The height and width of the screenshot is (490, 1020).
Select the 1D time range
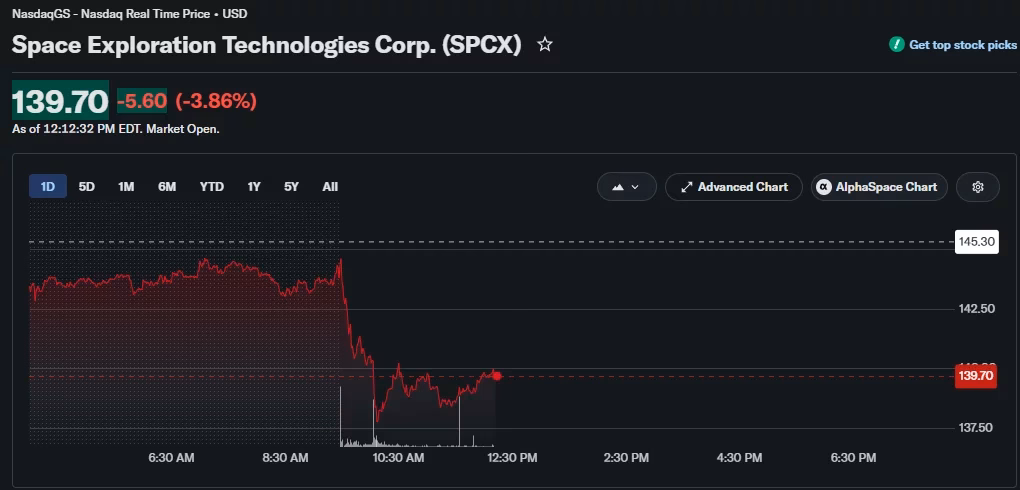coord(48,187)
